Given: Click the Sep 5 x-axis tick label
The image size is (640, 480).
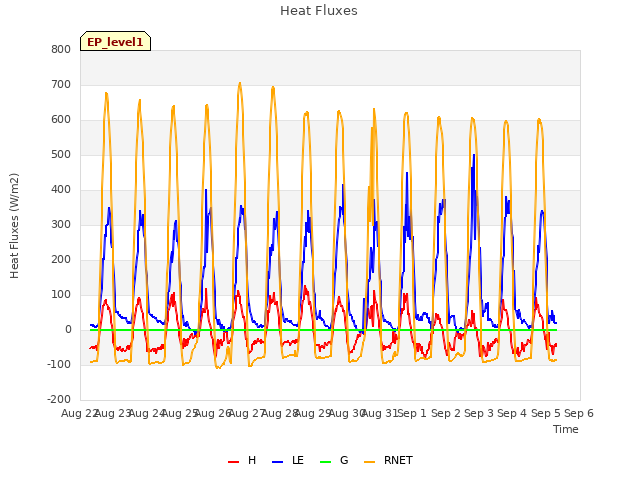Looking at the screenshot, I should (x=545, y=413).
